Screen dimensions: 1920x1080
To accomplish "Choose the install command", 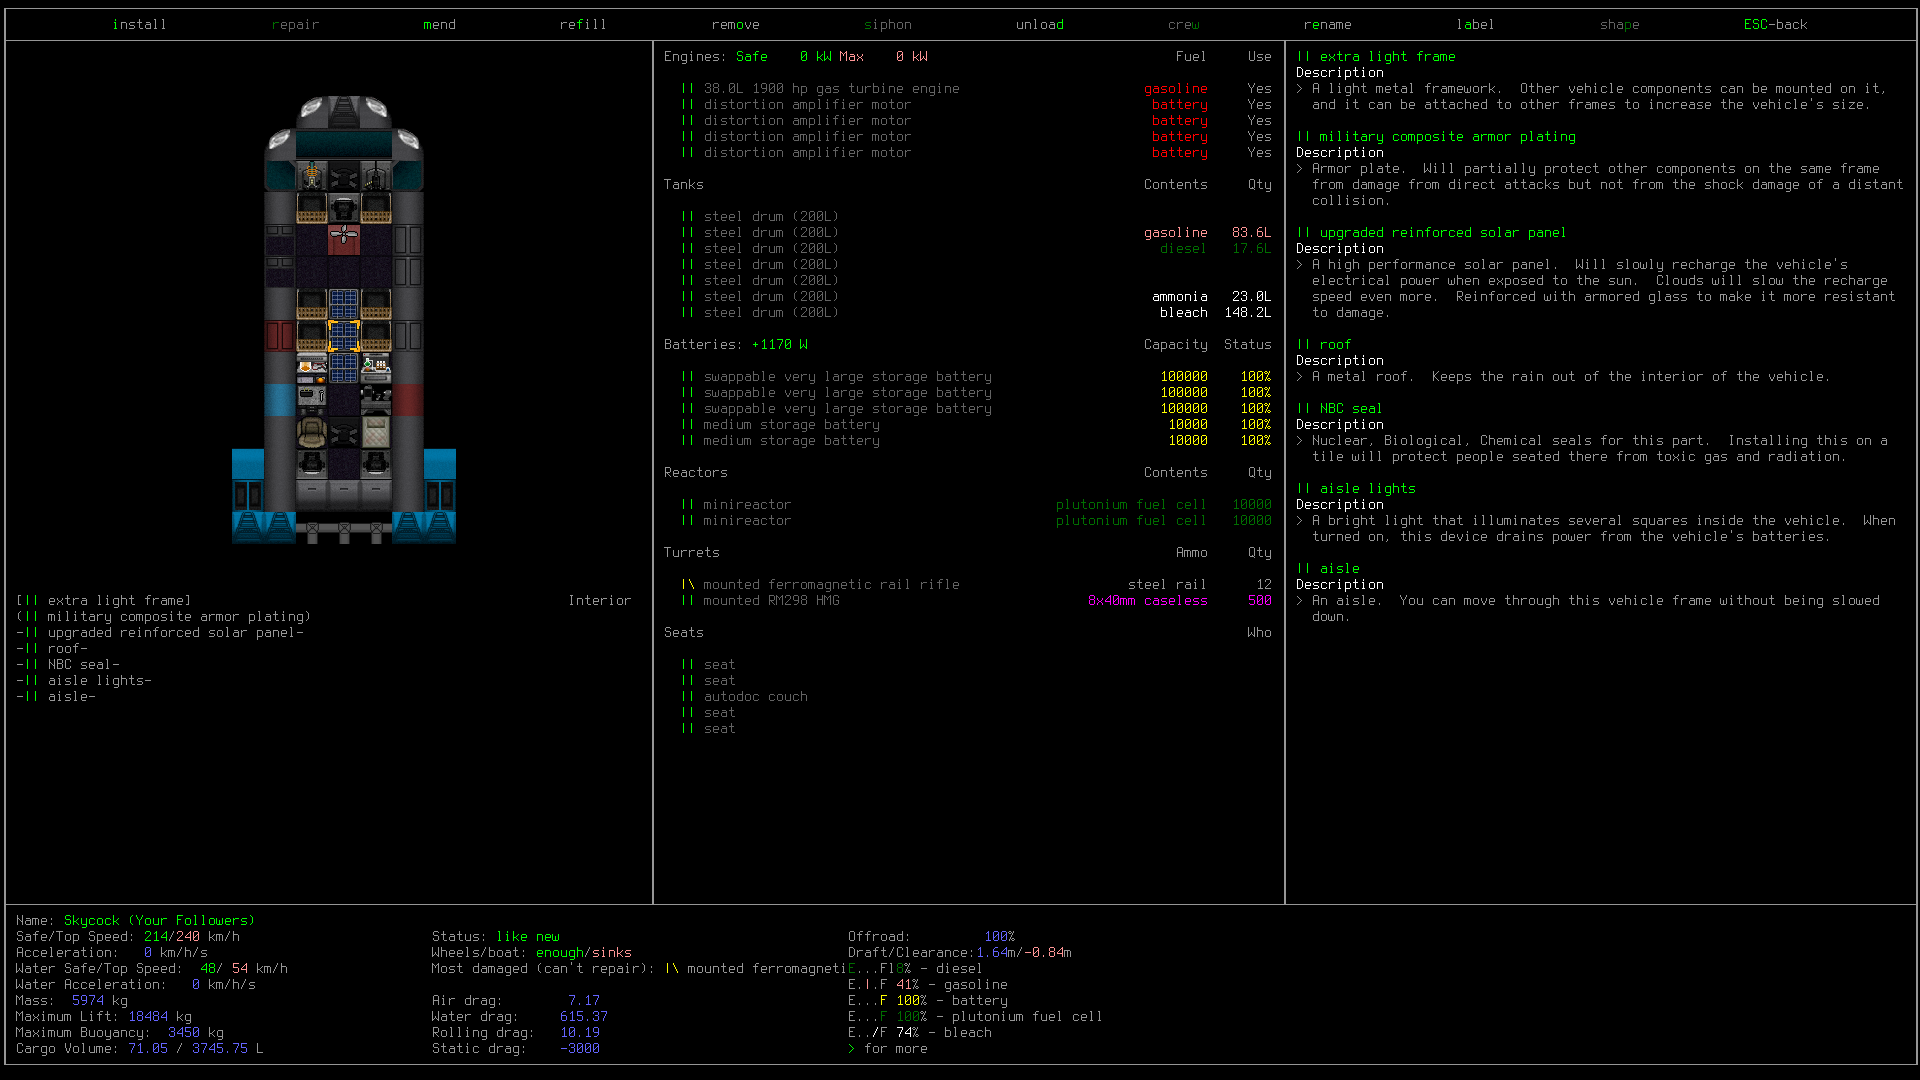I will pos(139,25).
